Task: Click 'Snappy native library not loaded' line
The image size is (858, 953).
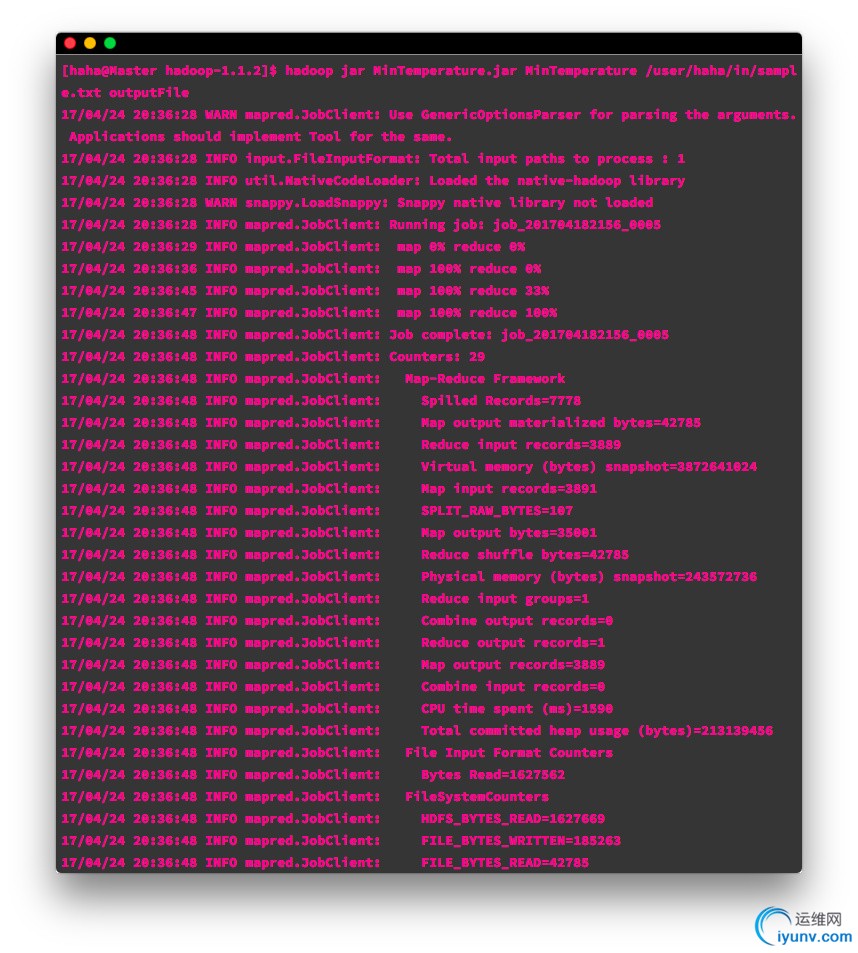Action: [x=357, y=202]
